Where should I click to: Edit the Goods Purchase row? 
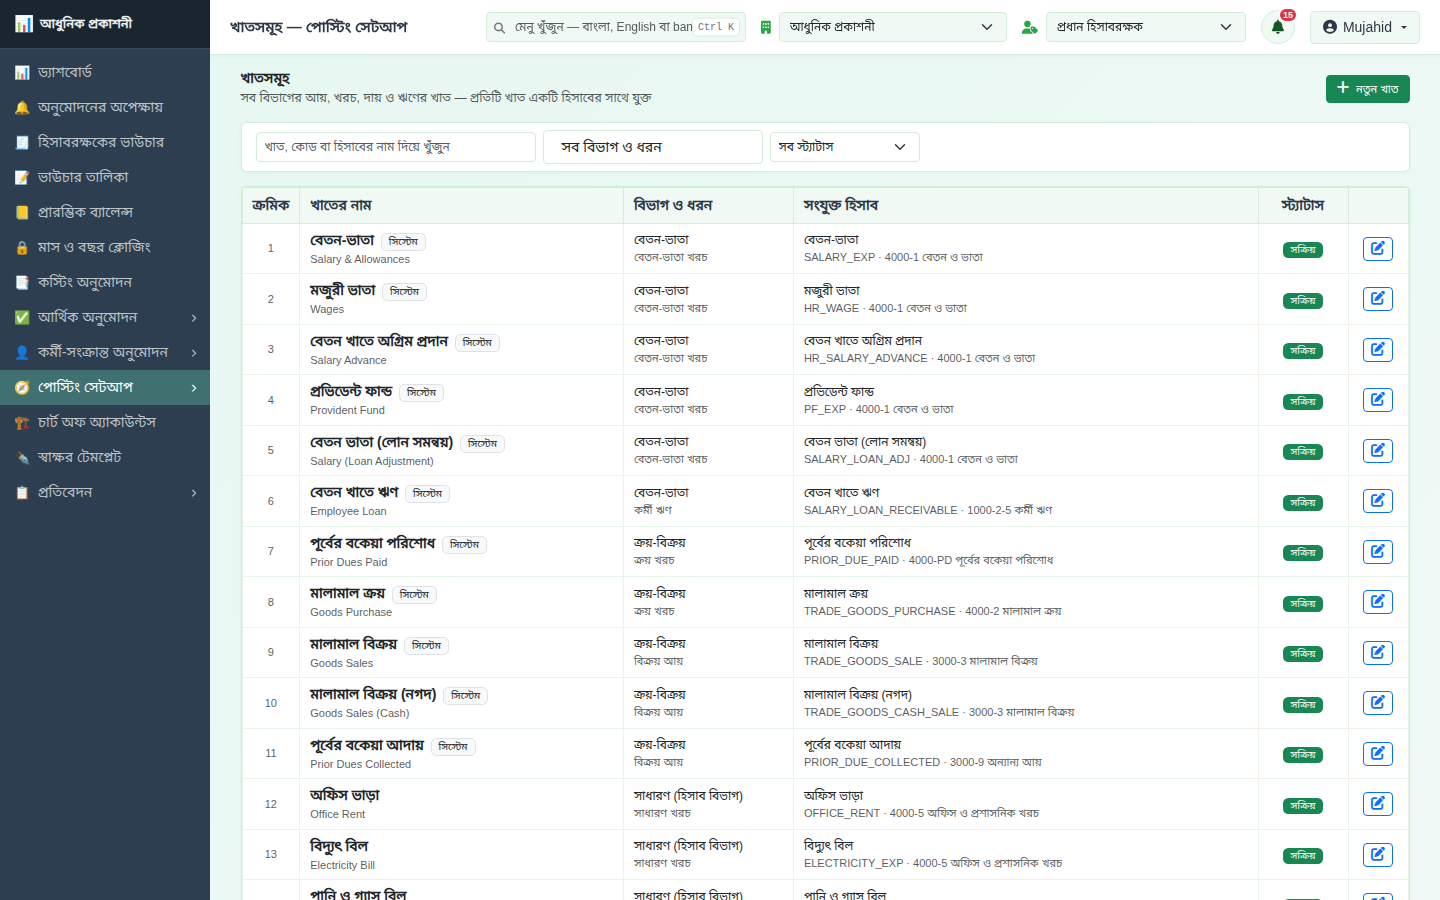coord(1377,602)
